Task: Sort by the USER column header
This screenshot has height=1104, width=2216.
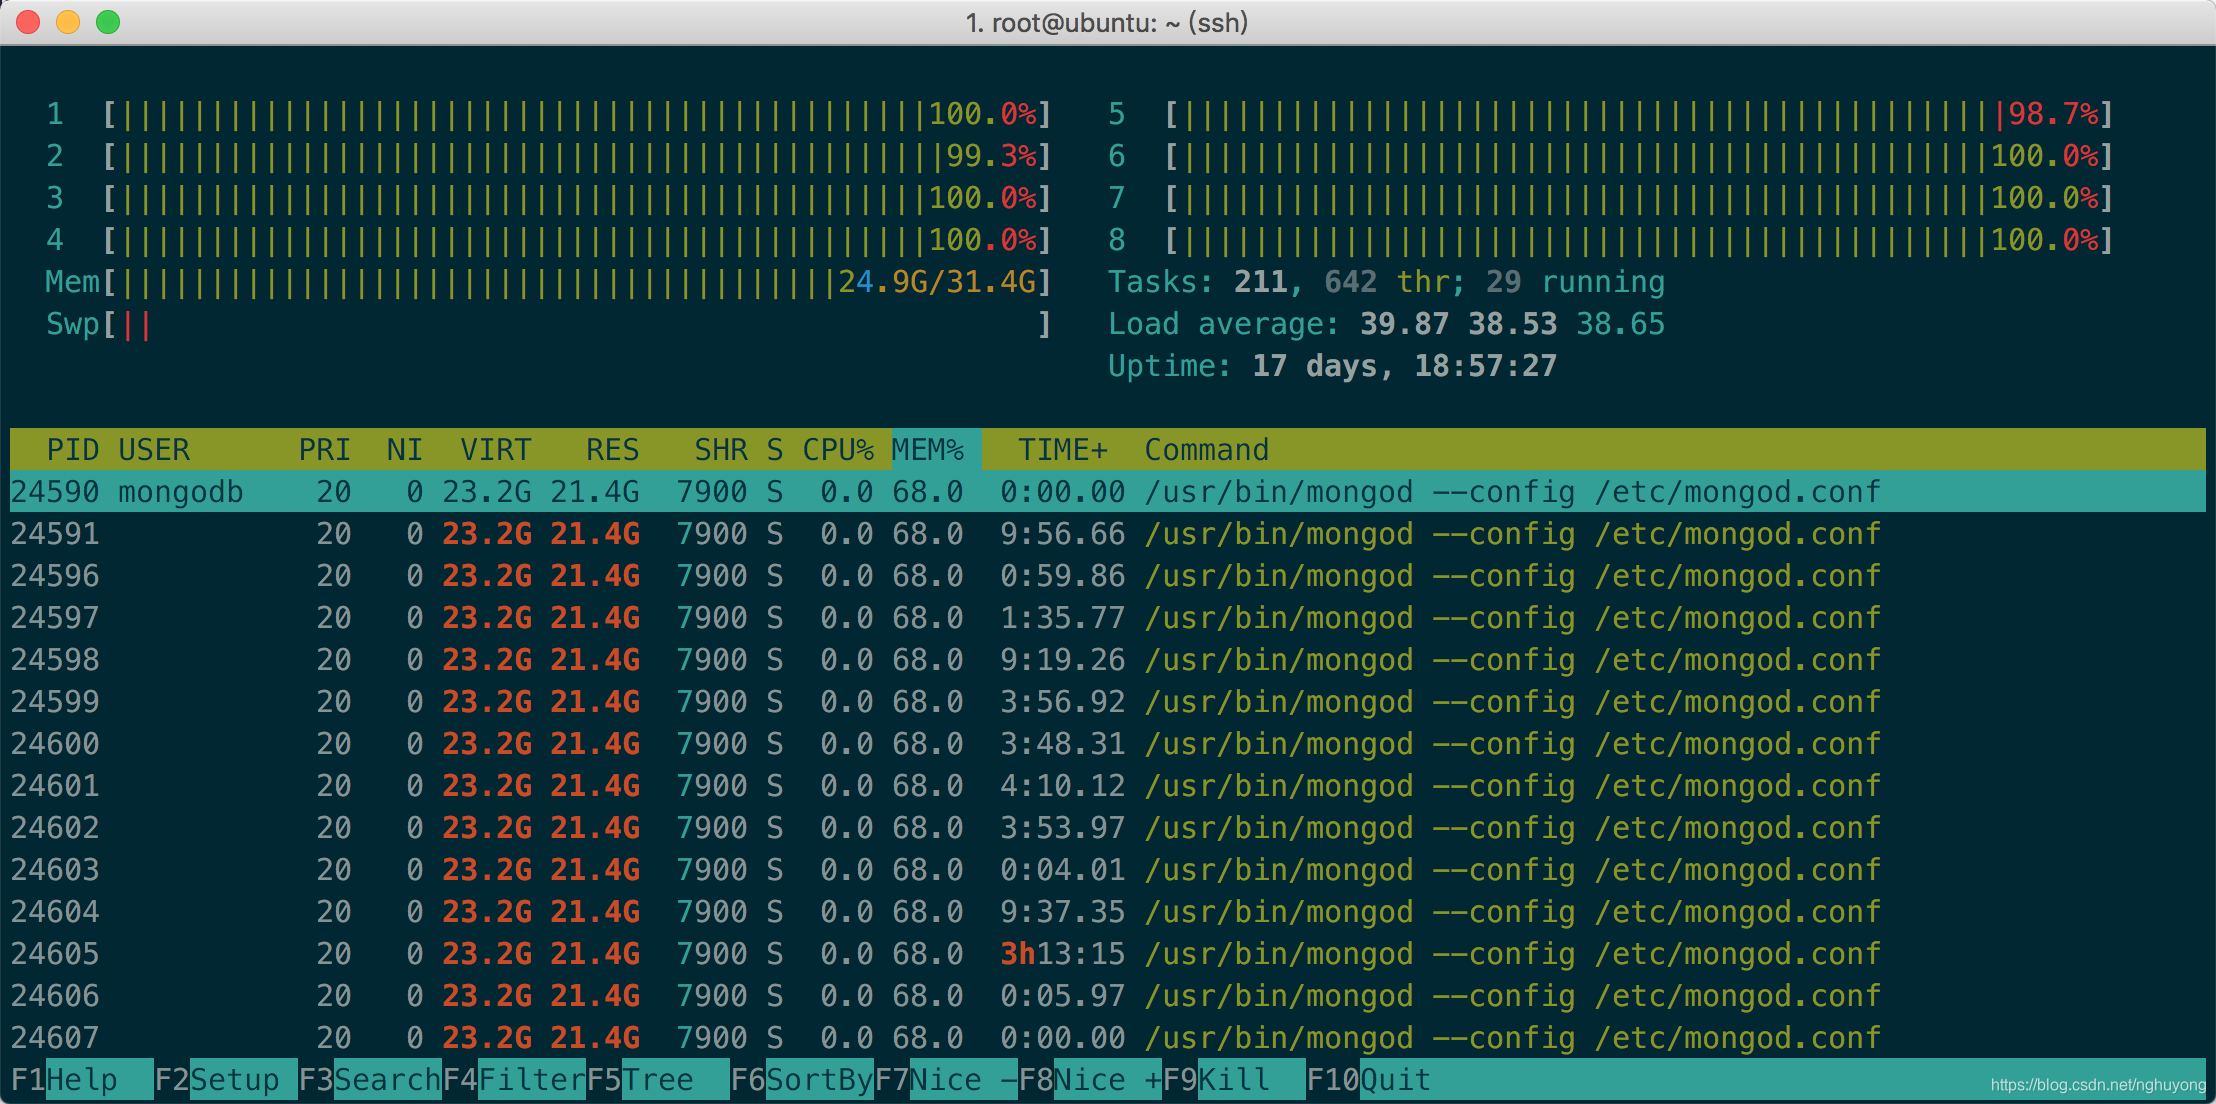Action: tap(154, 450)
